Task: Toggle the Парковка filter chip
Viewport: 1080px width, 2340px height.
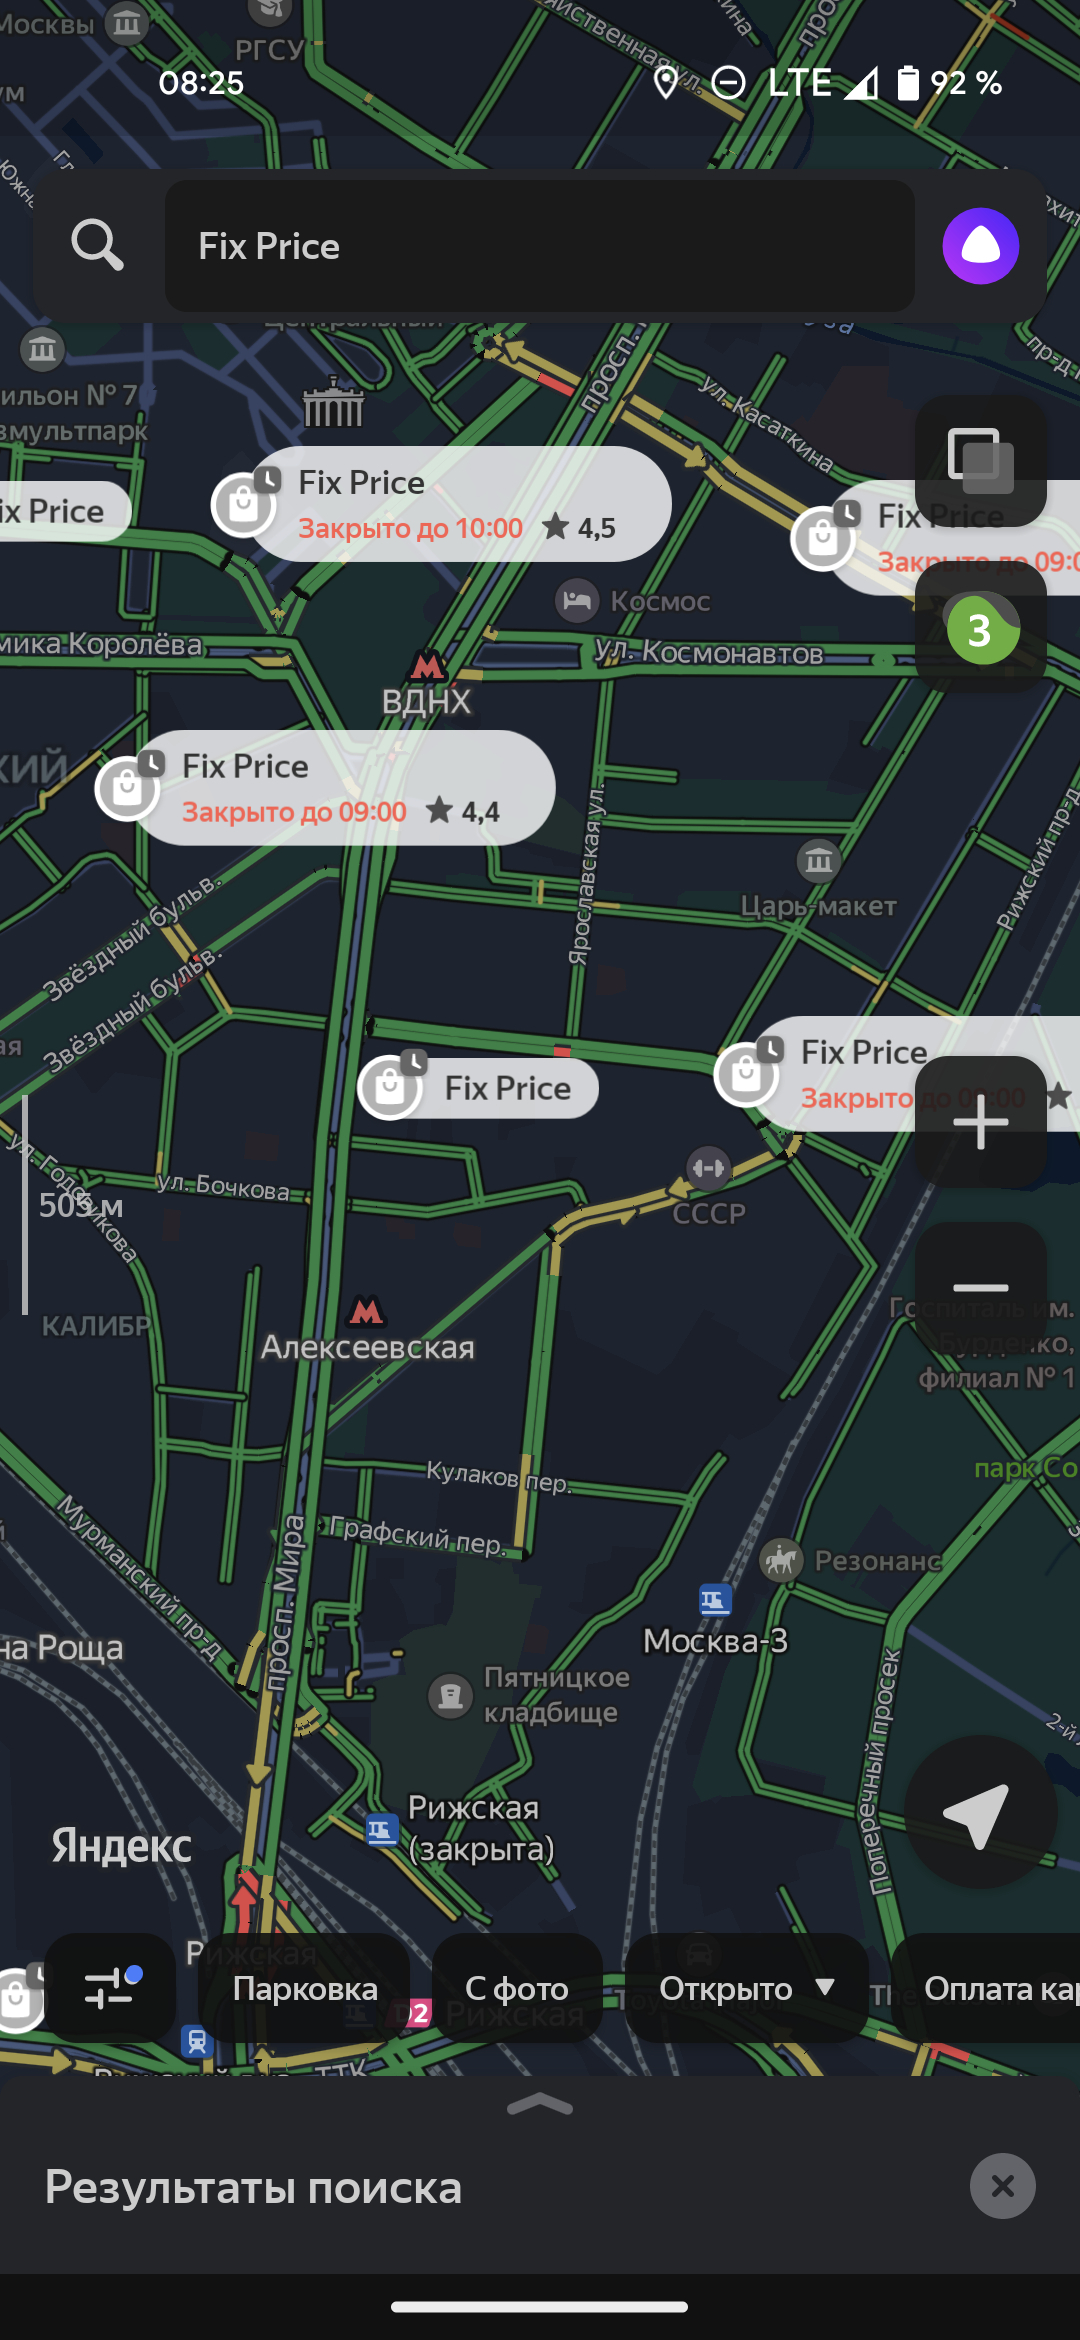Action: [304, 1988]
